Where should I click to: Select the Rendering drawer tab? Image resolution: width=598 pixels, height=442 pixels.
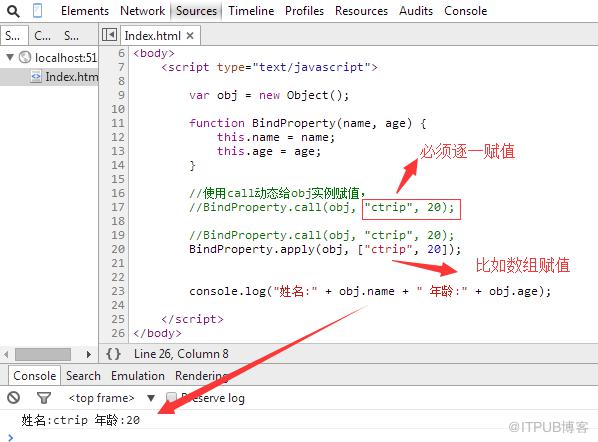pos(201,376)
